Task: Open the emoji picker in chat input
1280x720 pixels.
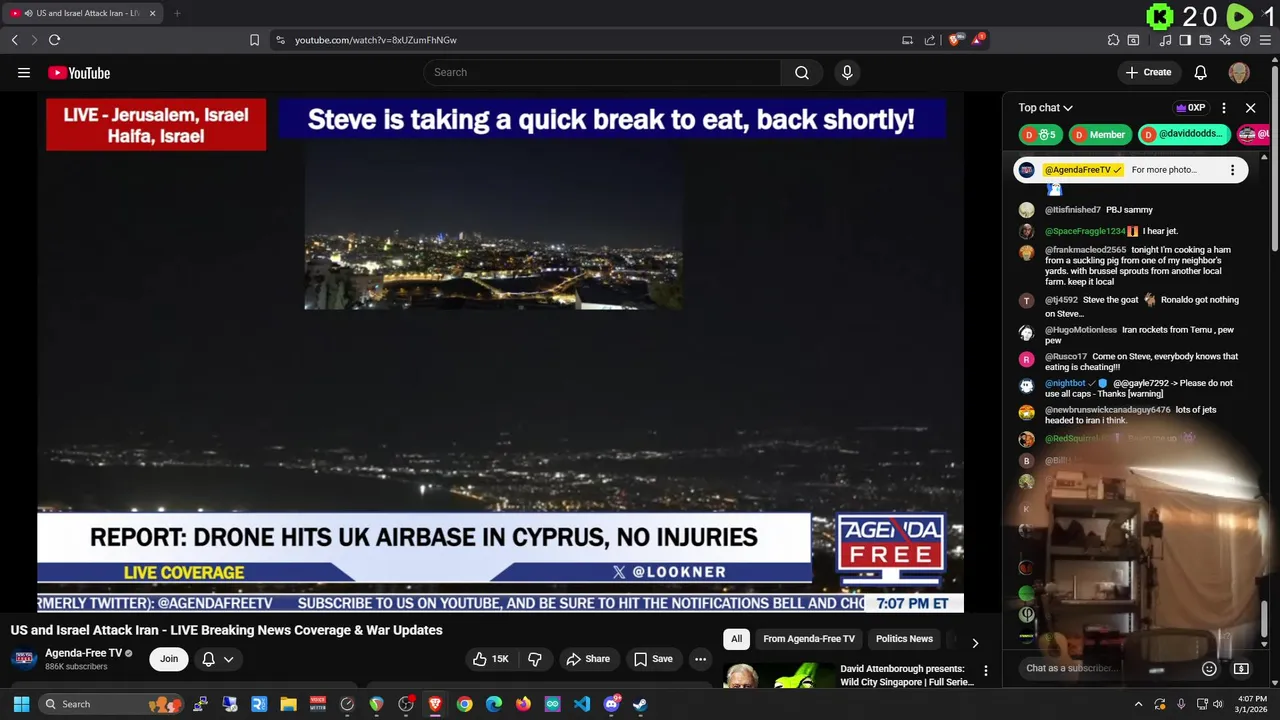Action: click(1209, 668)
